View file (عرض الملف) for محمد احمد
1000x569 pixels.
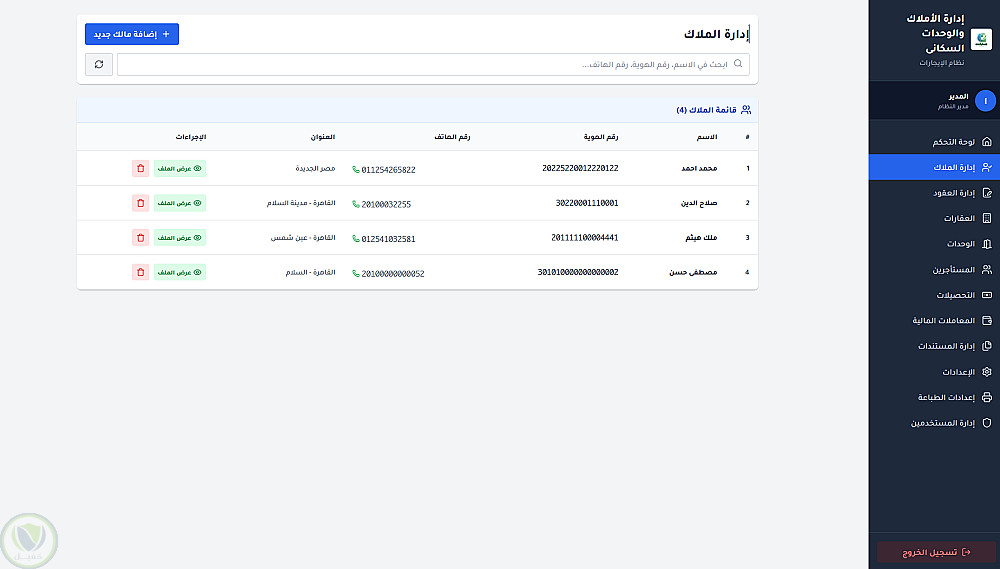180,169
